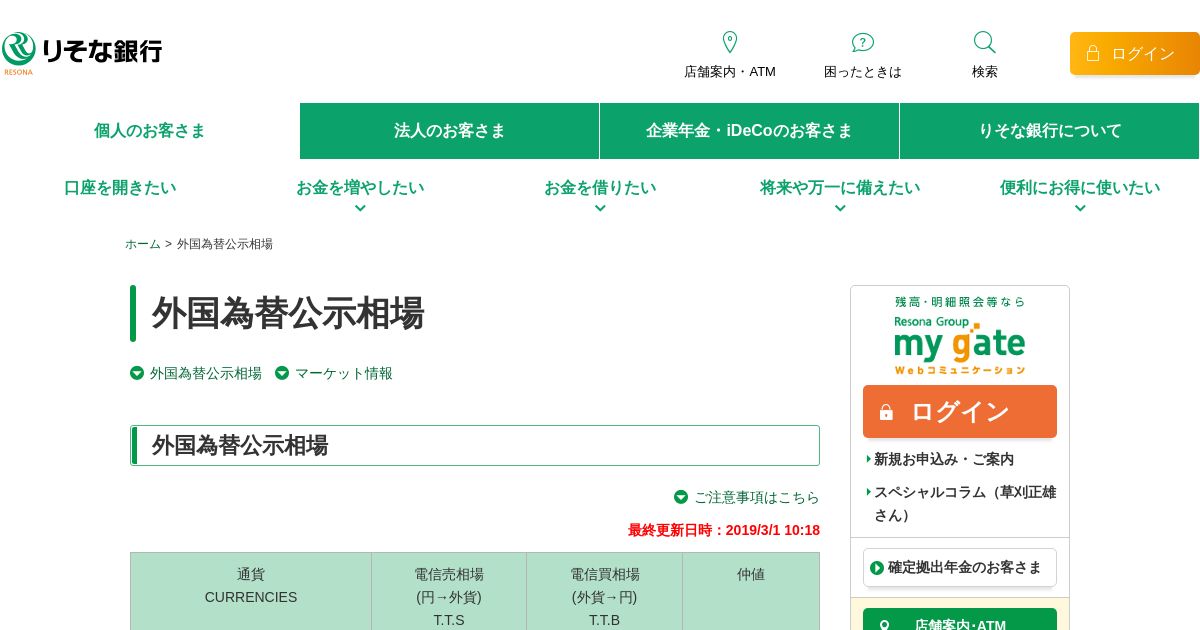Expand the 便利にお得に使いたい menu chevron
The image size is (1200, 630).
pyautogui.click(x=1080, y=208)
